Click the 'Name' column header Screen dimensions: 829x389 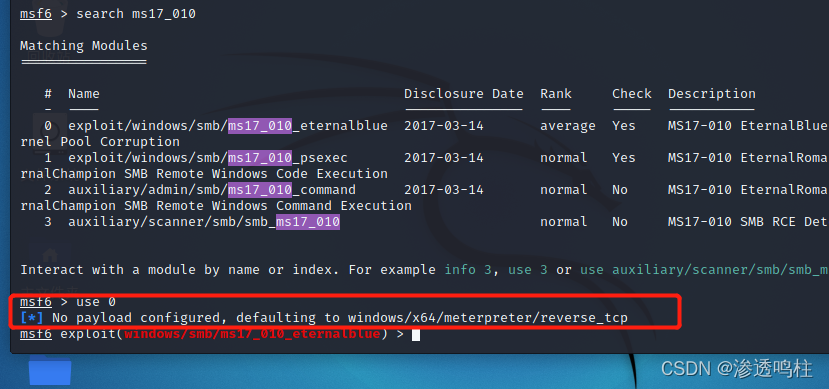[x=84, y=94]
